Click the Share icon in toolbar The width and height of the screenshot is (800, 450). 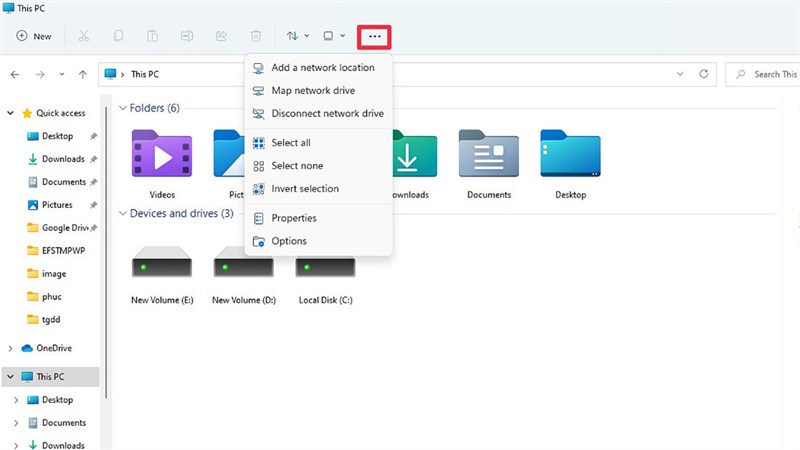coord(221,36)
